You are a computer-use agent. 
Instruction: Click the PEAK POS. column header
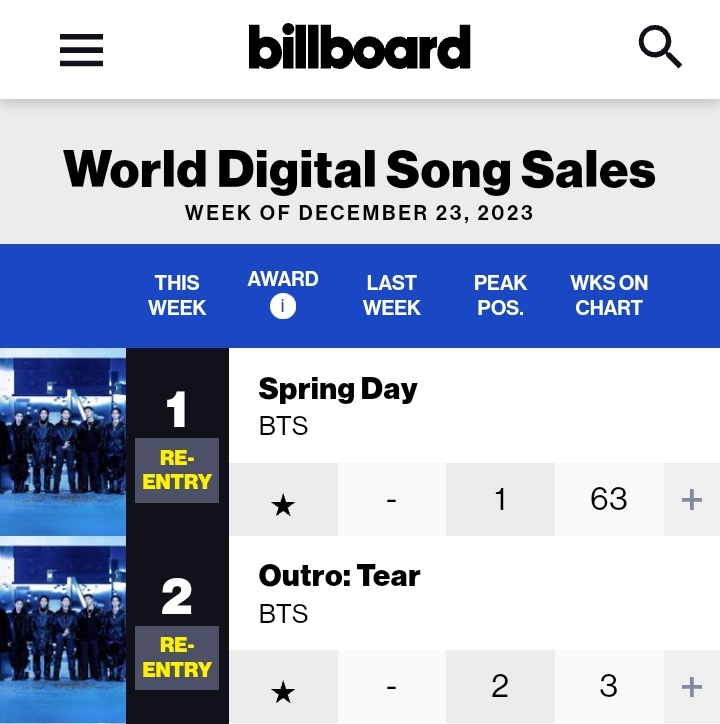tap(500, 295)
